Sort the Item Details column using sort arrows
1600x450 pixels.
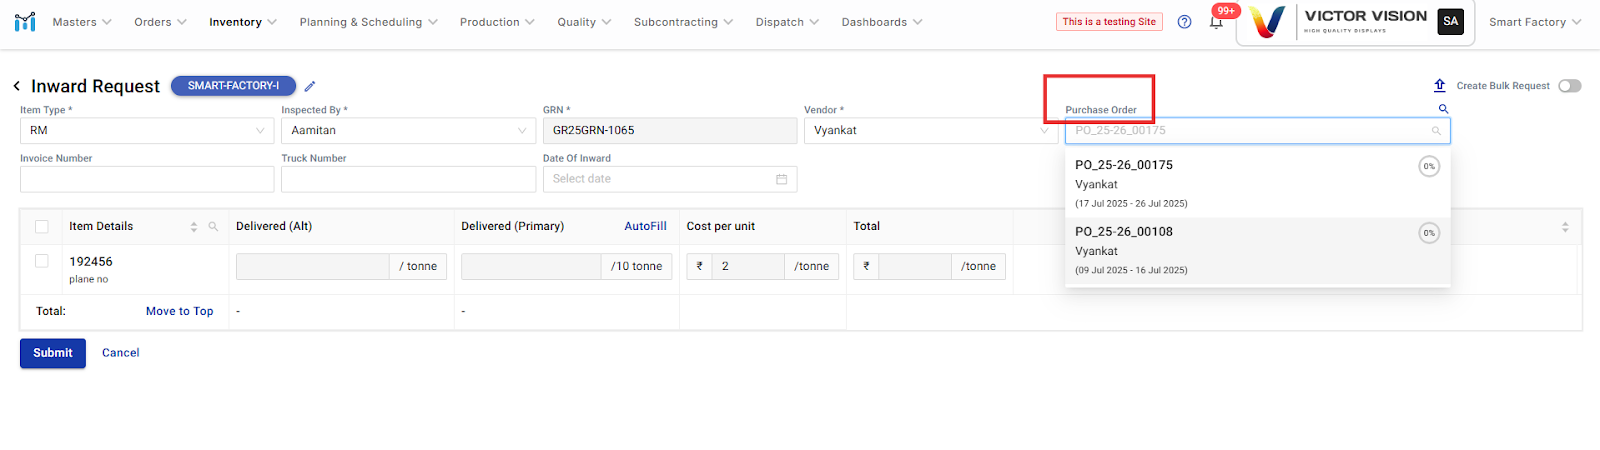[x=194, y=227]
